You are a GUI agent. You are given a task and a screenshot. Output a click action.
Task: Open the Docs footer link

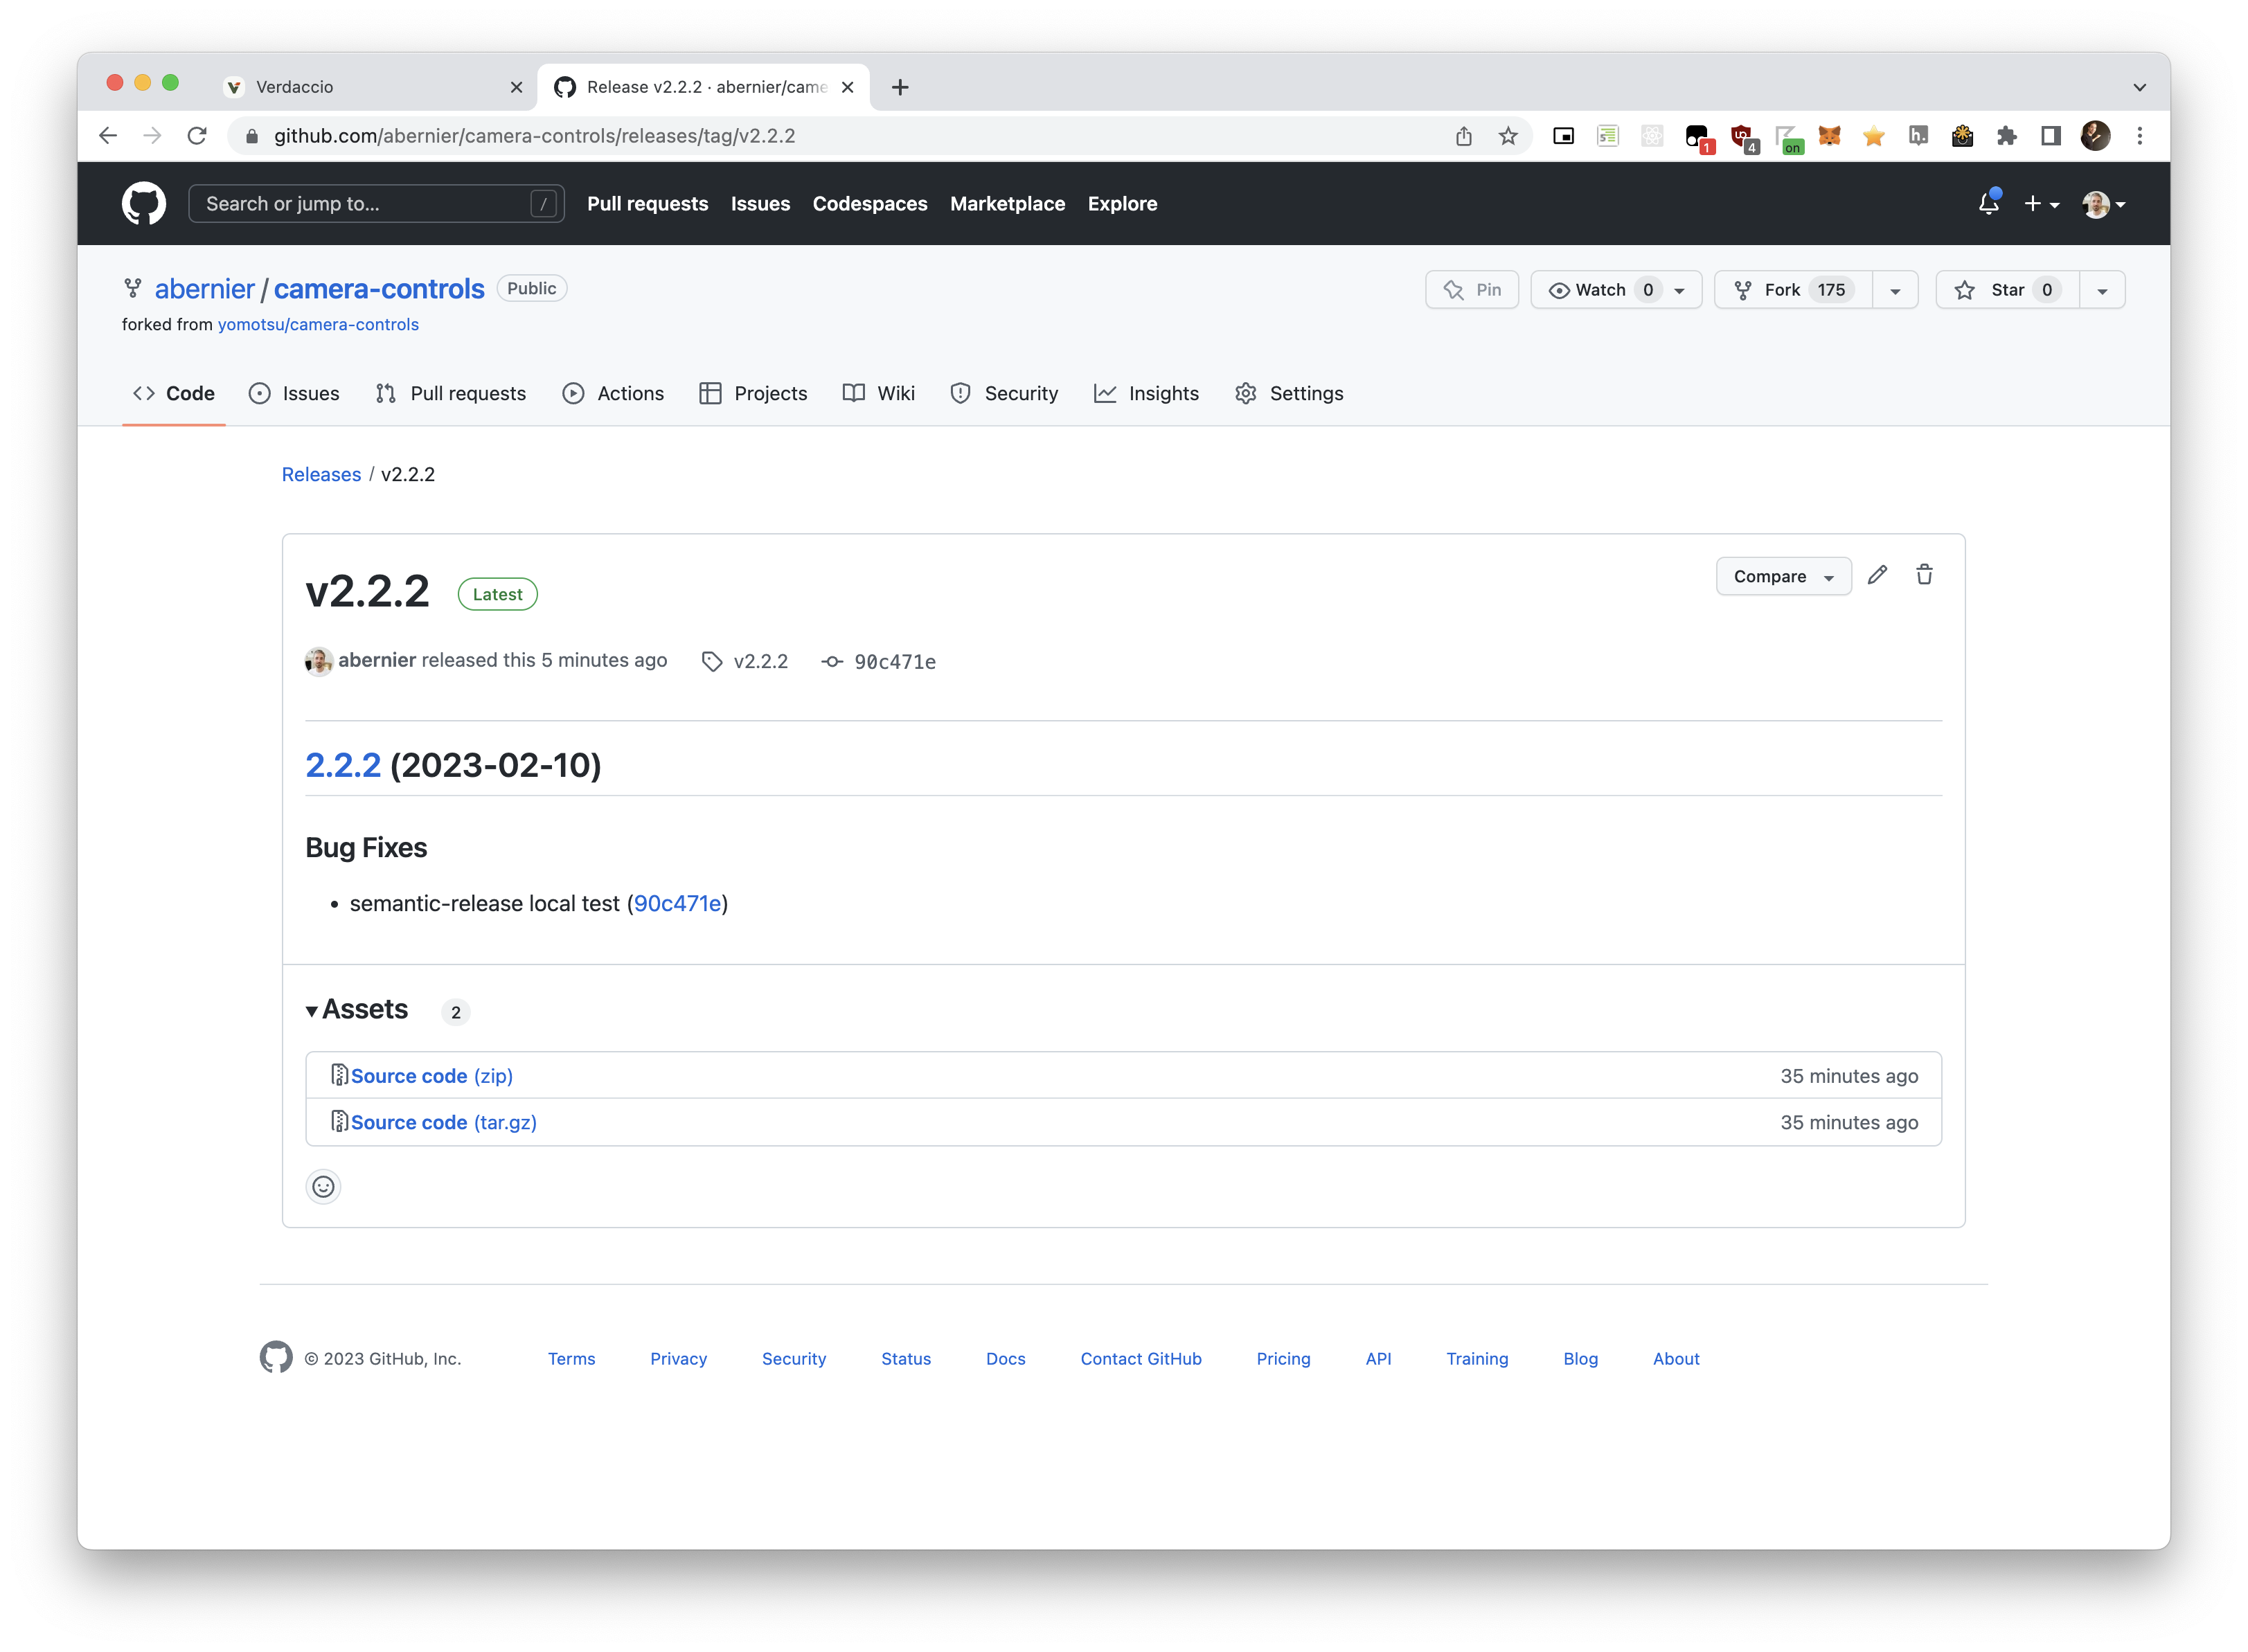coord(1005,1358)
